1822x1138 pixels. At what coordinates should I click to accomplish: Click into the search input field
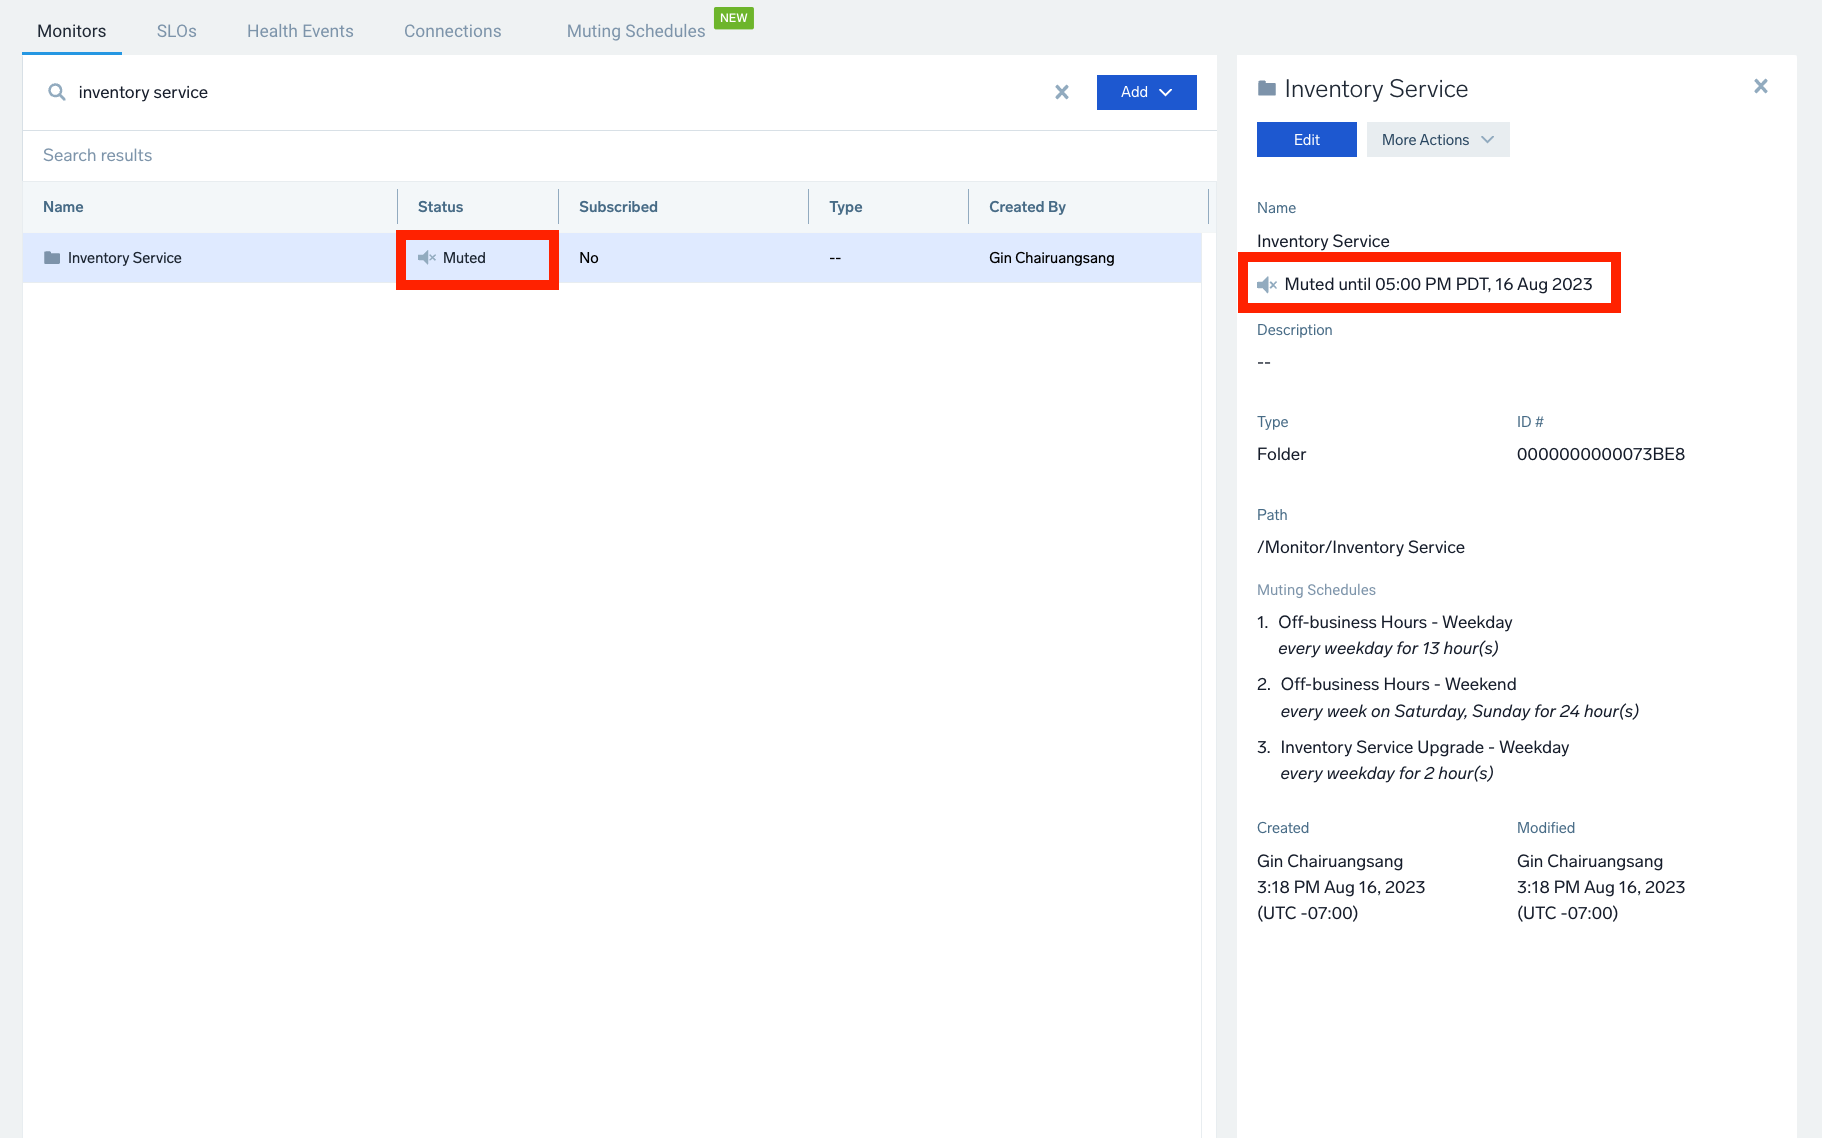(560, 92)
